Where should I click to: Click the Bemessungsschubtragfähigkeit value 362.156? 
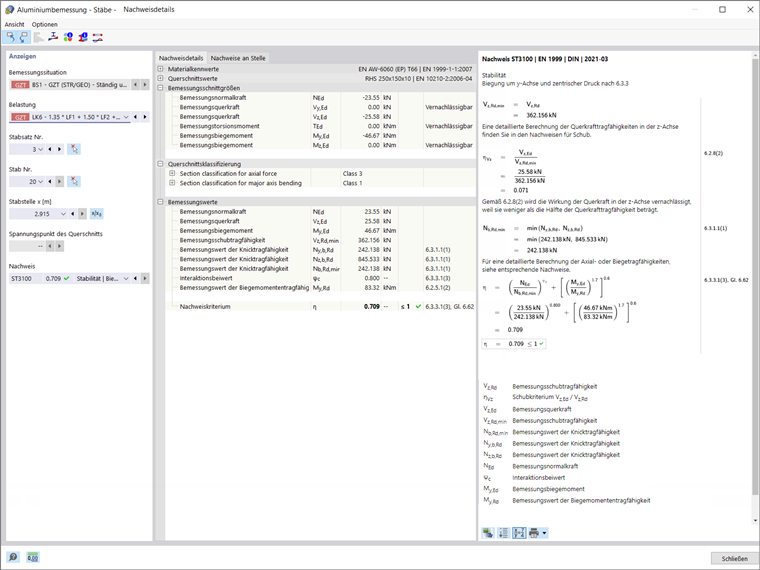368,240
